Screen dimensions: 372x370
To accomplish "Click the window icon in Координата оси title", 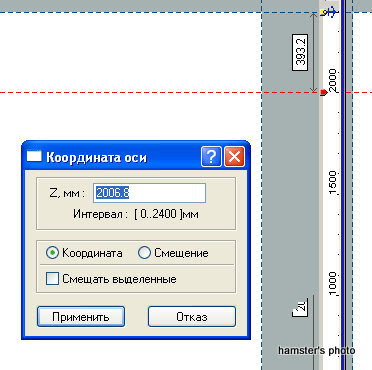I will click(34, 156).
